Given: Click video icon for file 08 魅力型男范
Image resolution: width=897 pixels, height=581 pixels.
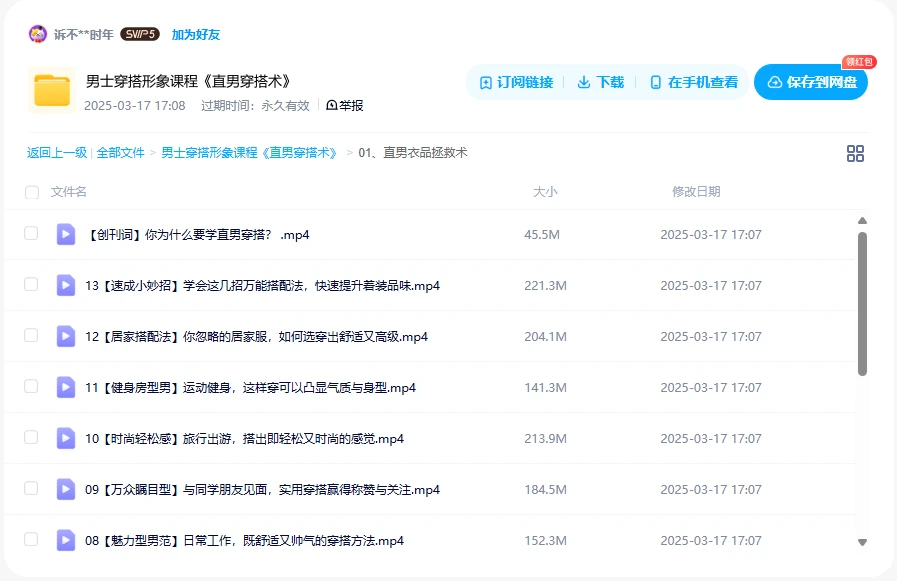Looking at the screenshot, I should pyautogui.click(x=66, y=540).
